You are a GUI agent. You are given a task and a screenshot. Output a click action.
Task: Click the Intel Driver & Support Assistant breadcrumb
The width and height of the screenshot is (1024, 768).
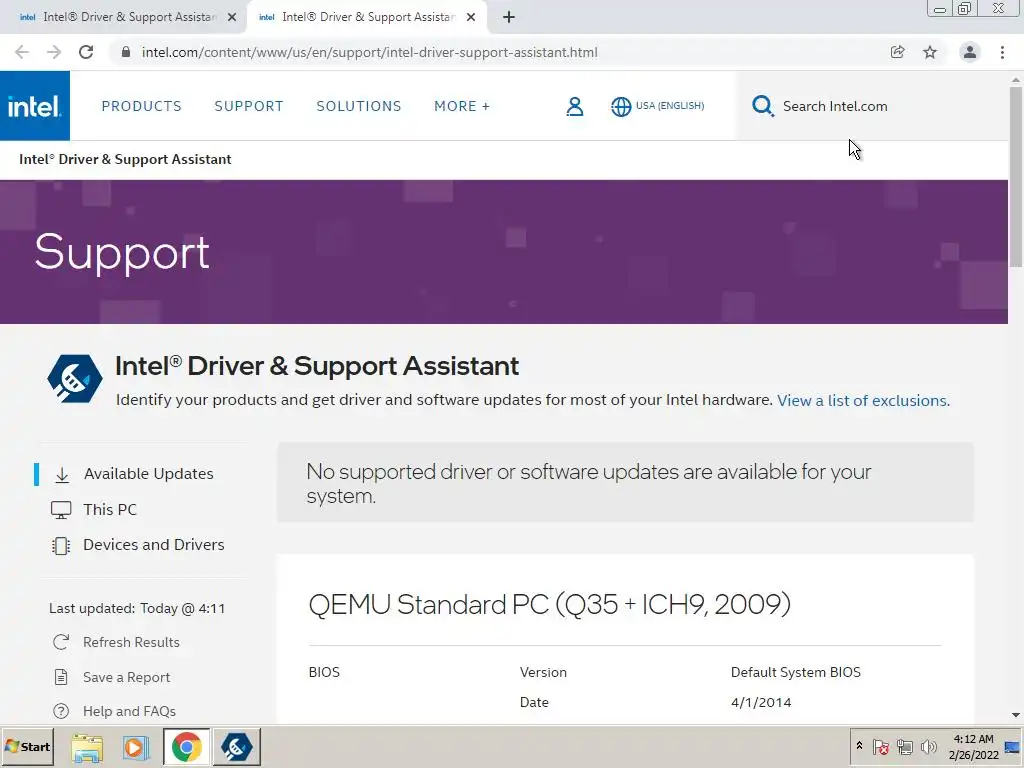point(125,159)
